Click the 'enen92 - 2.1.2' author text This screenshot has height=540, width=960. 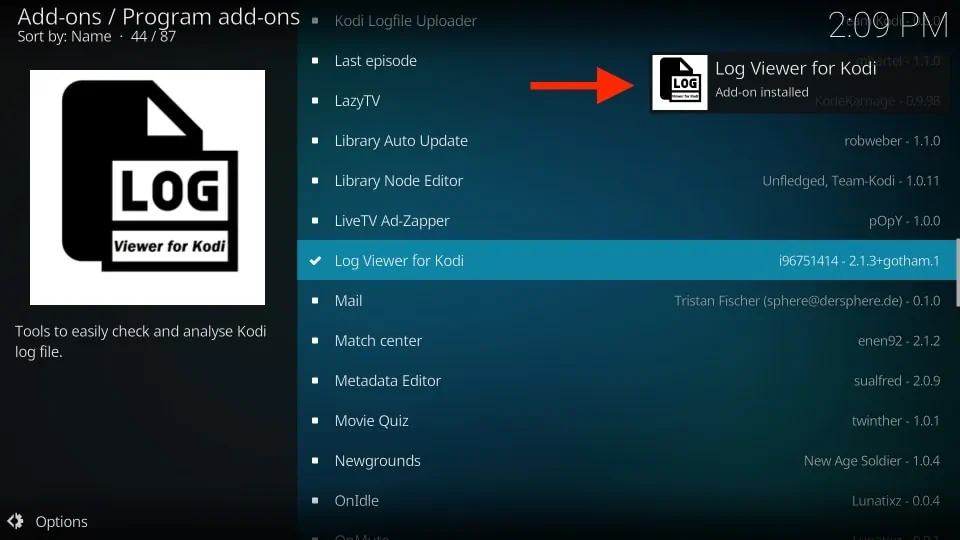899,340
